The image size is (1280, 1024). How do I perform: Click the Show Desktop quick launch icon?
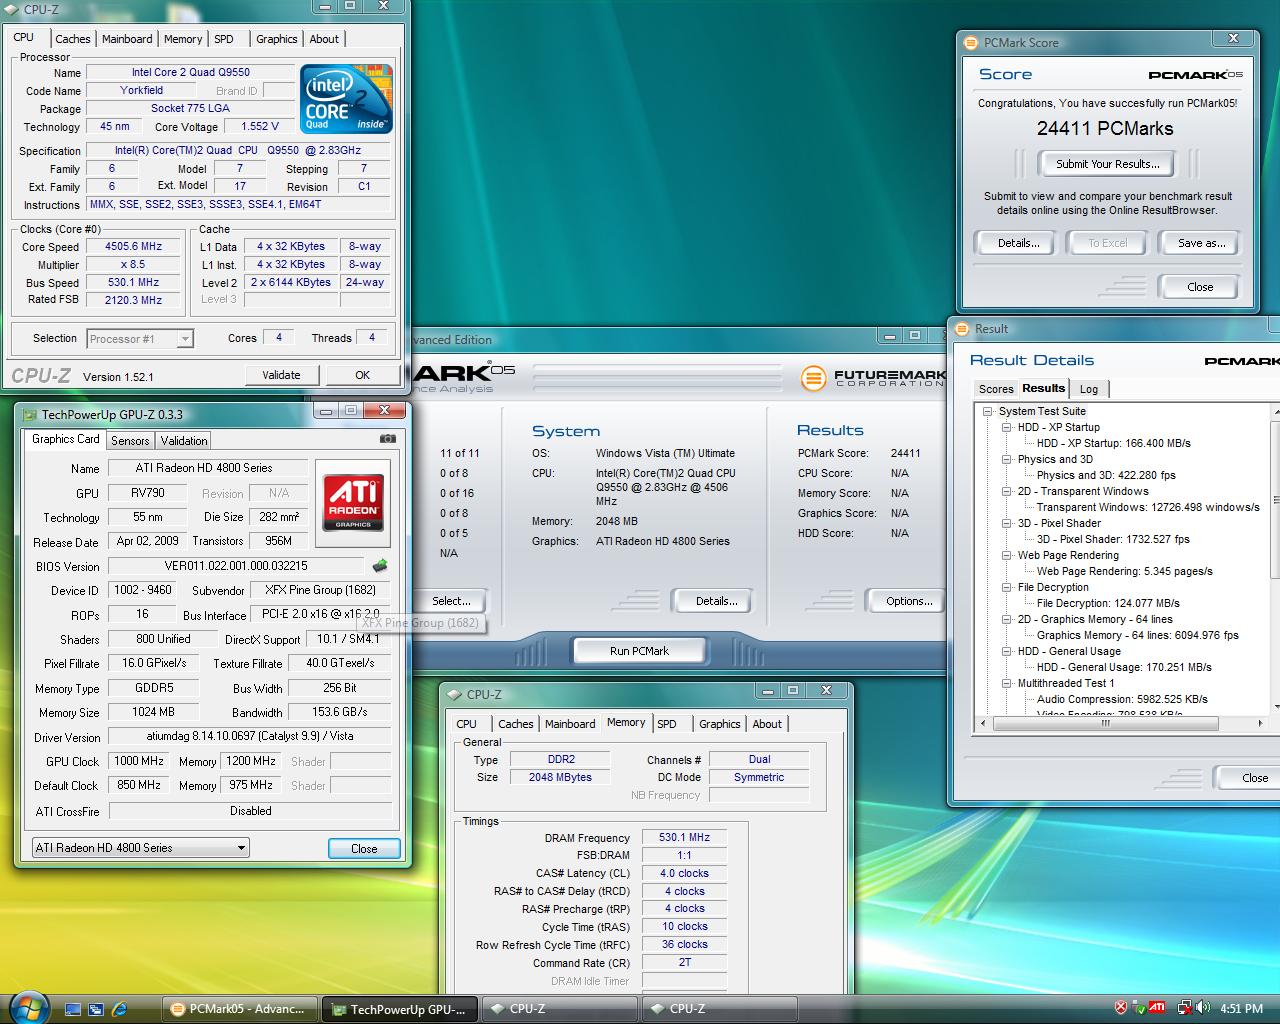(73, 1009)
